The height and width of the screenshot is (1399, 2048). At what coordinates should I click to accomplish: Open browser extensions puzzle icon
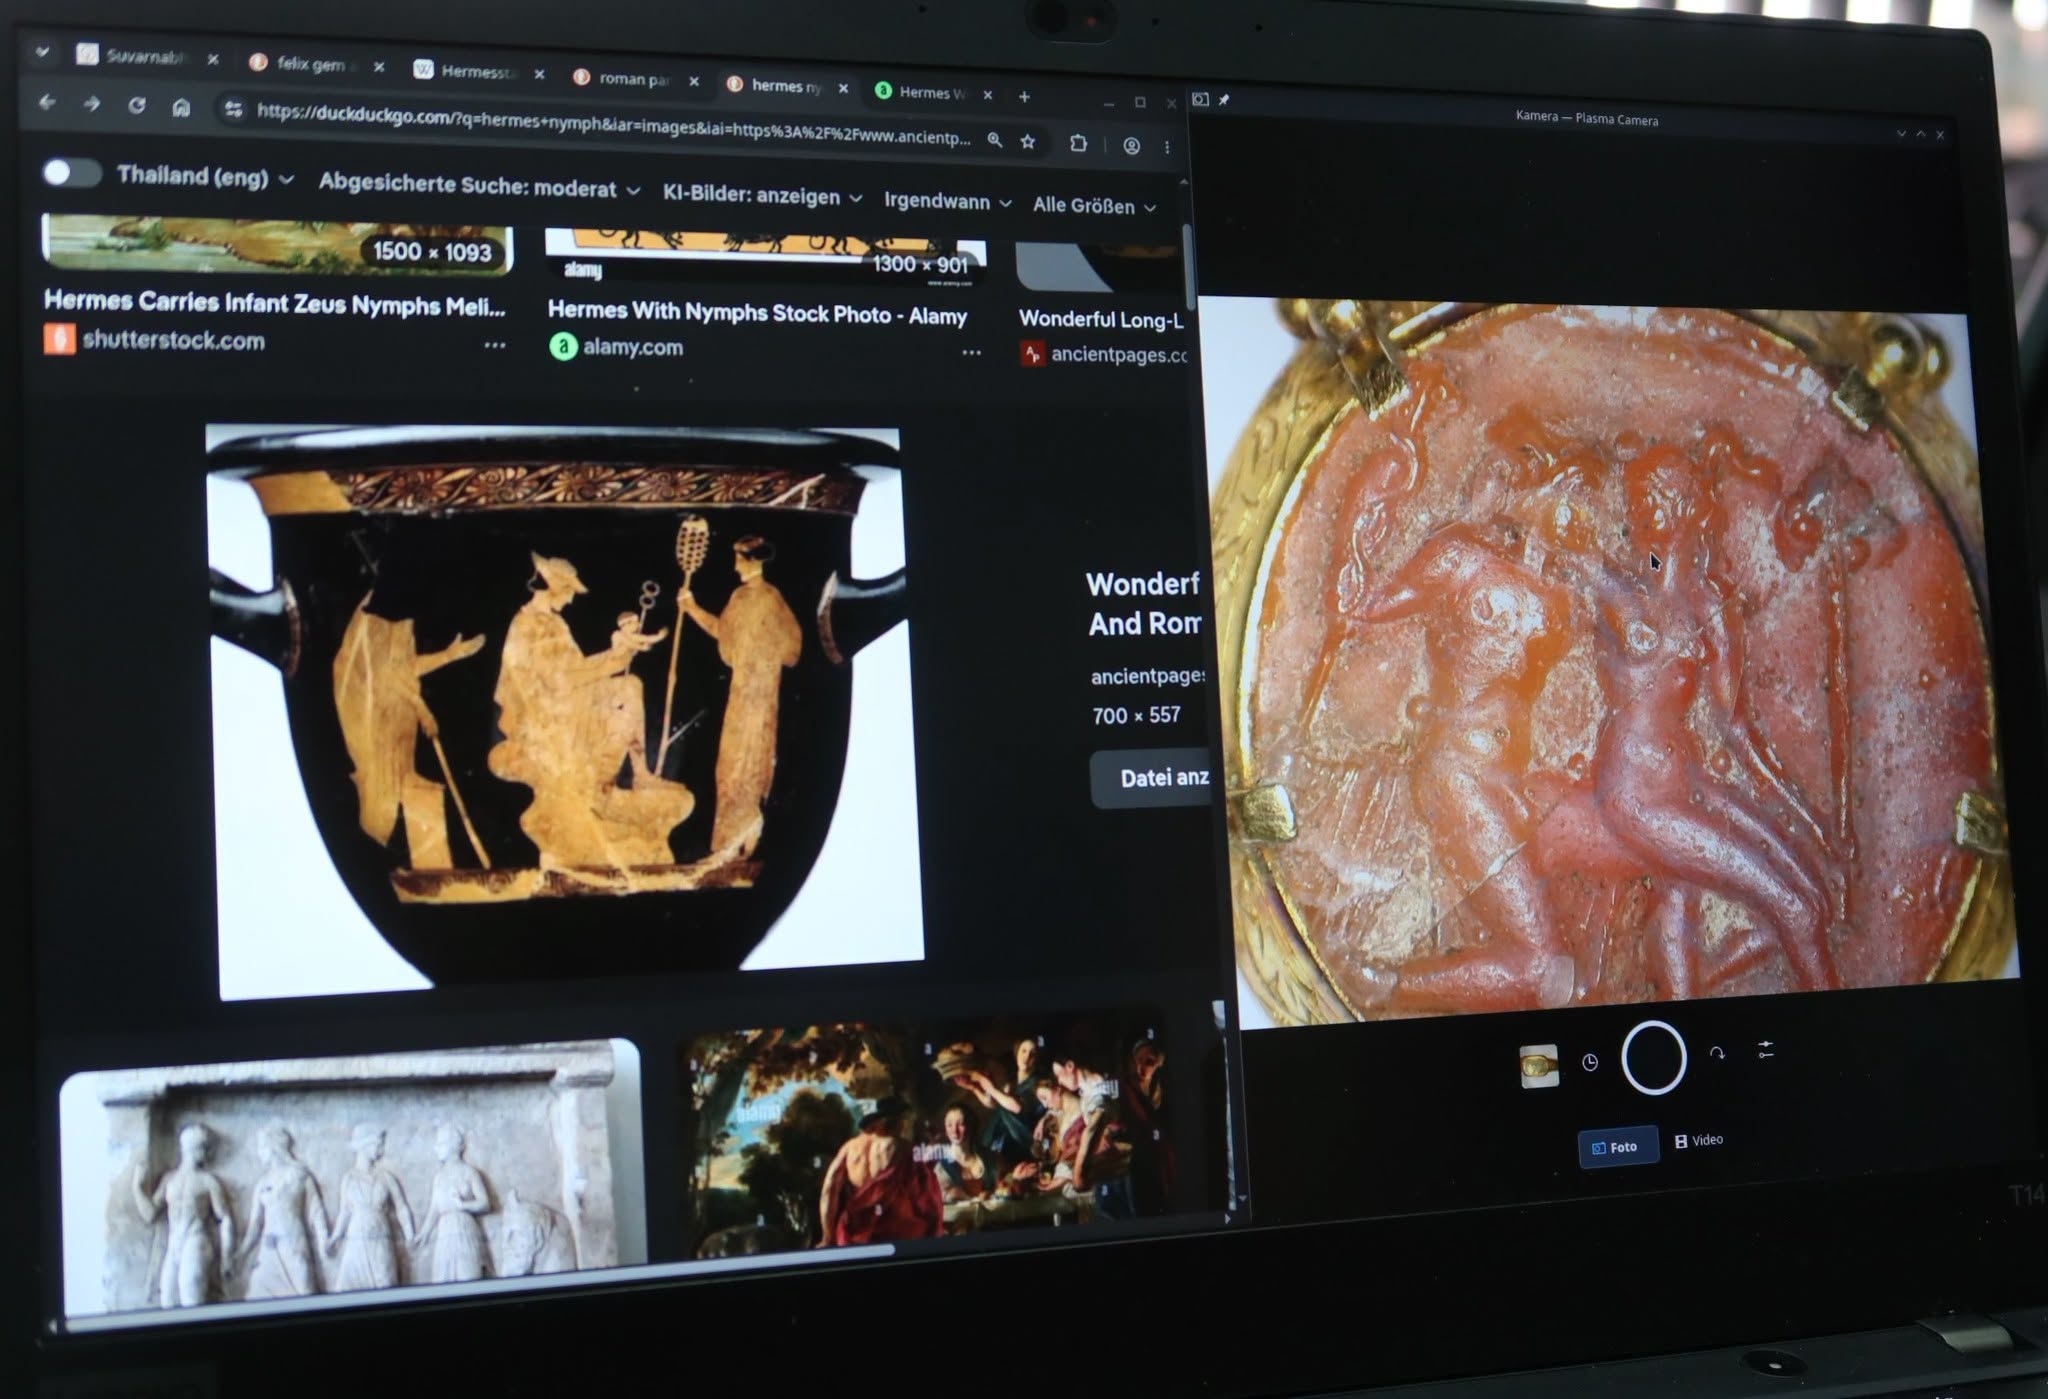(x=1078, y=143)
